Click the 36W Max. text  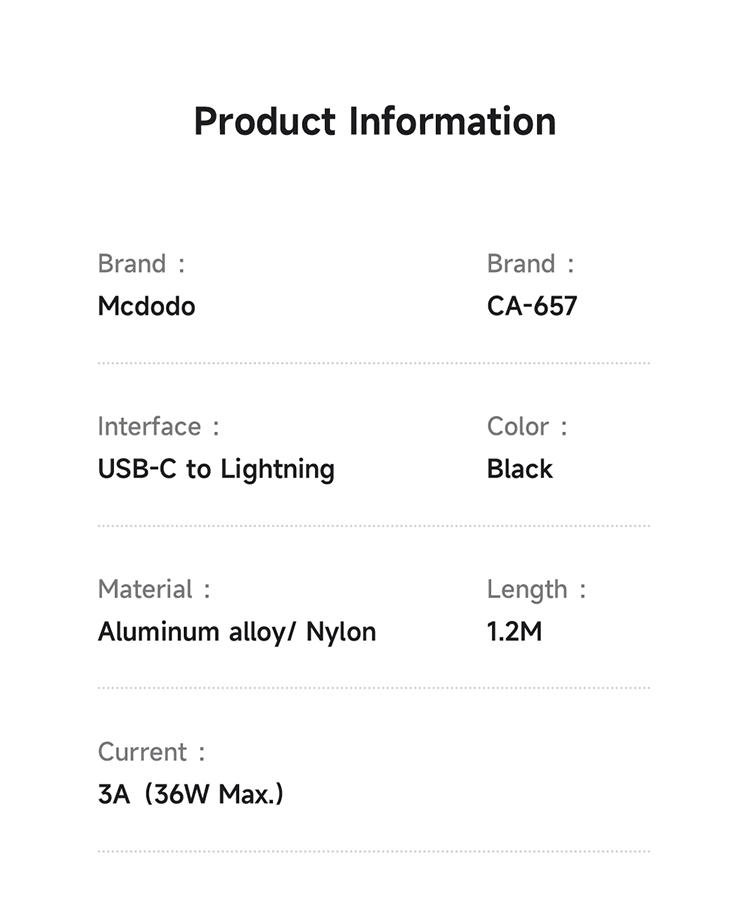214,795
